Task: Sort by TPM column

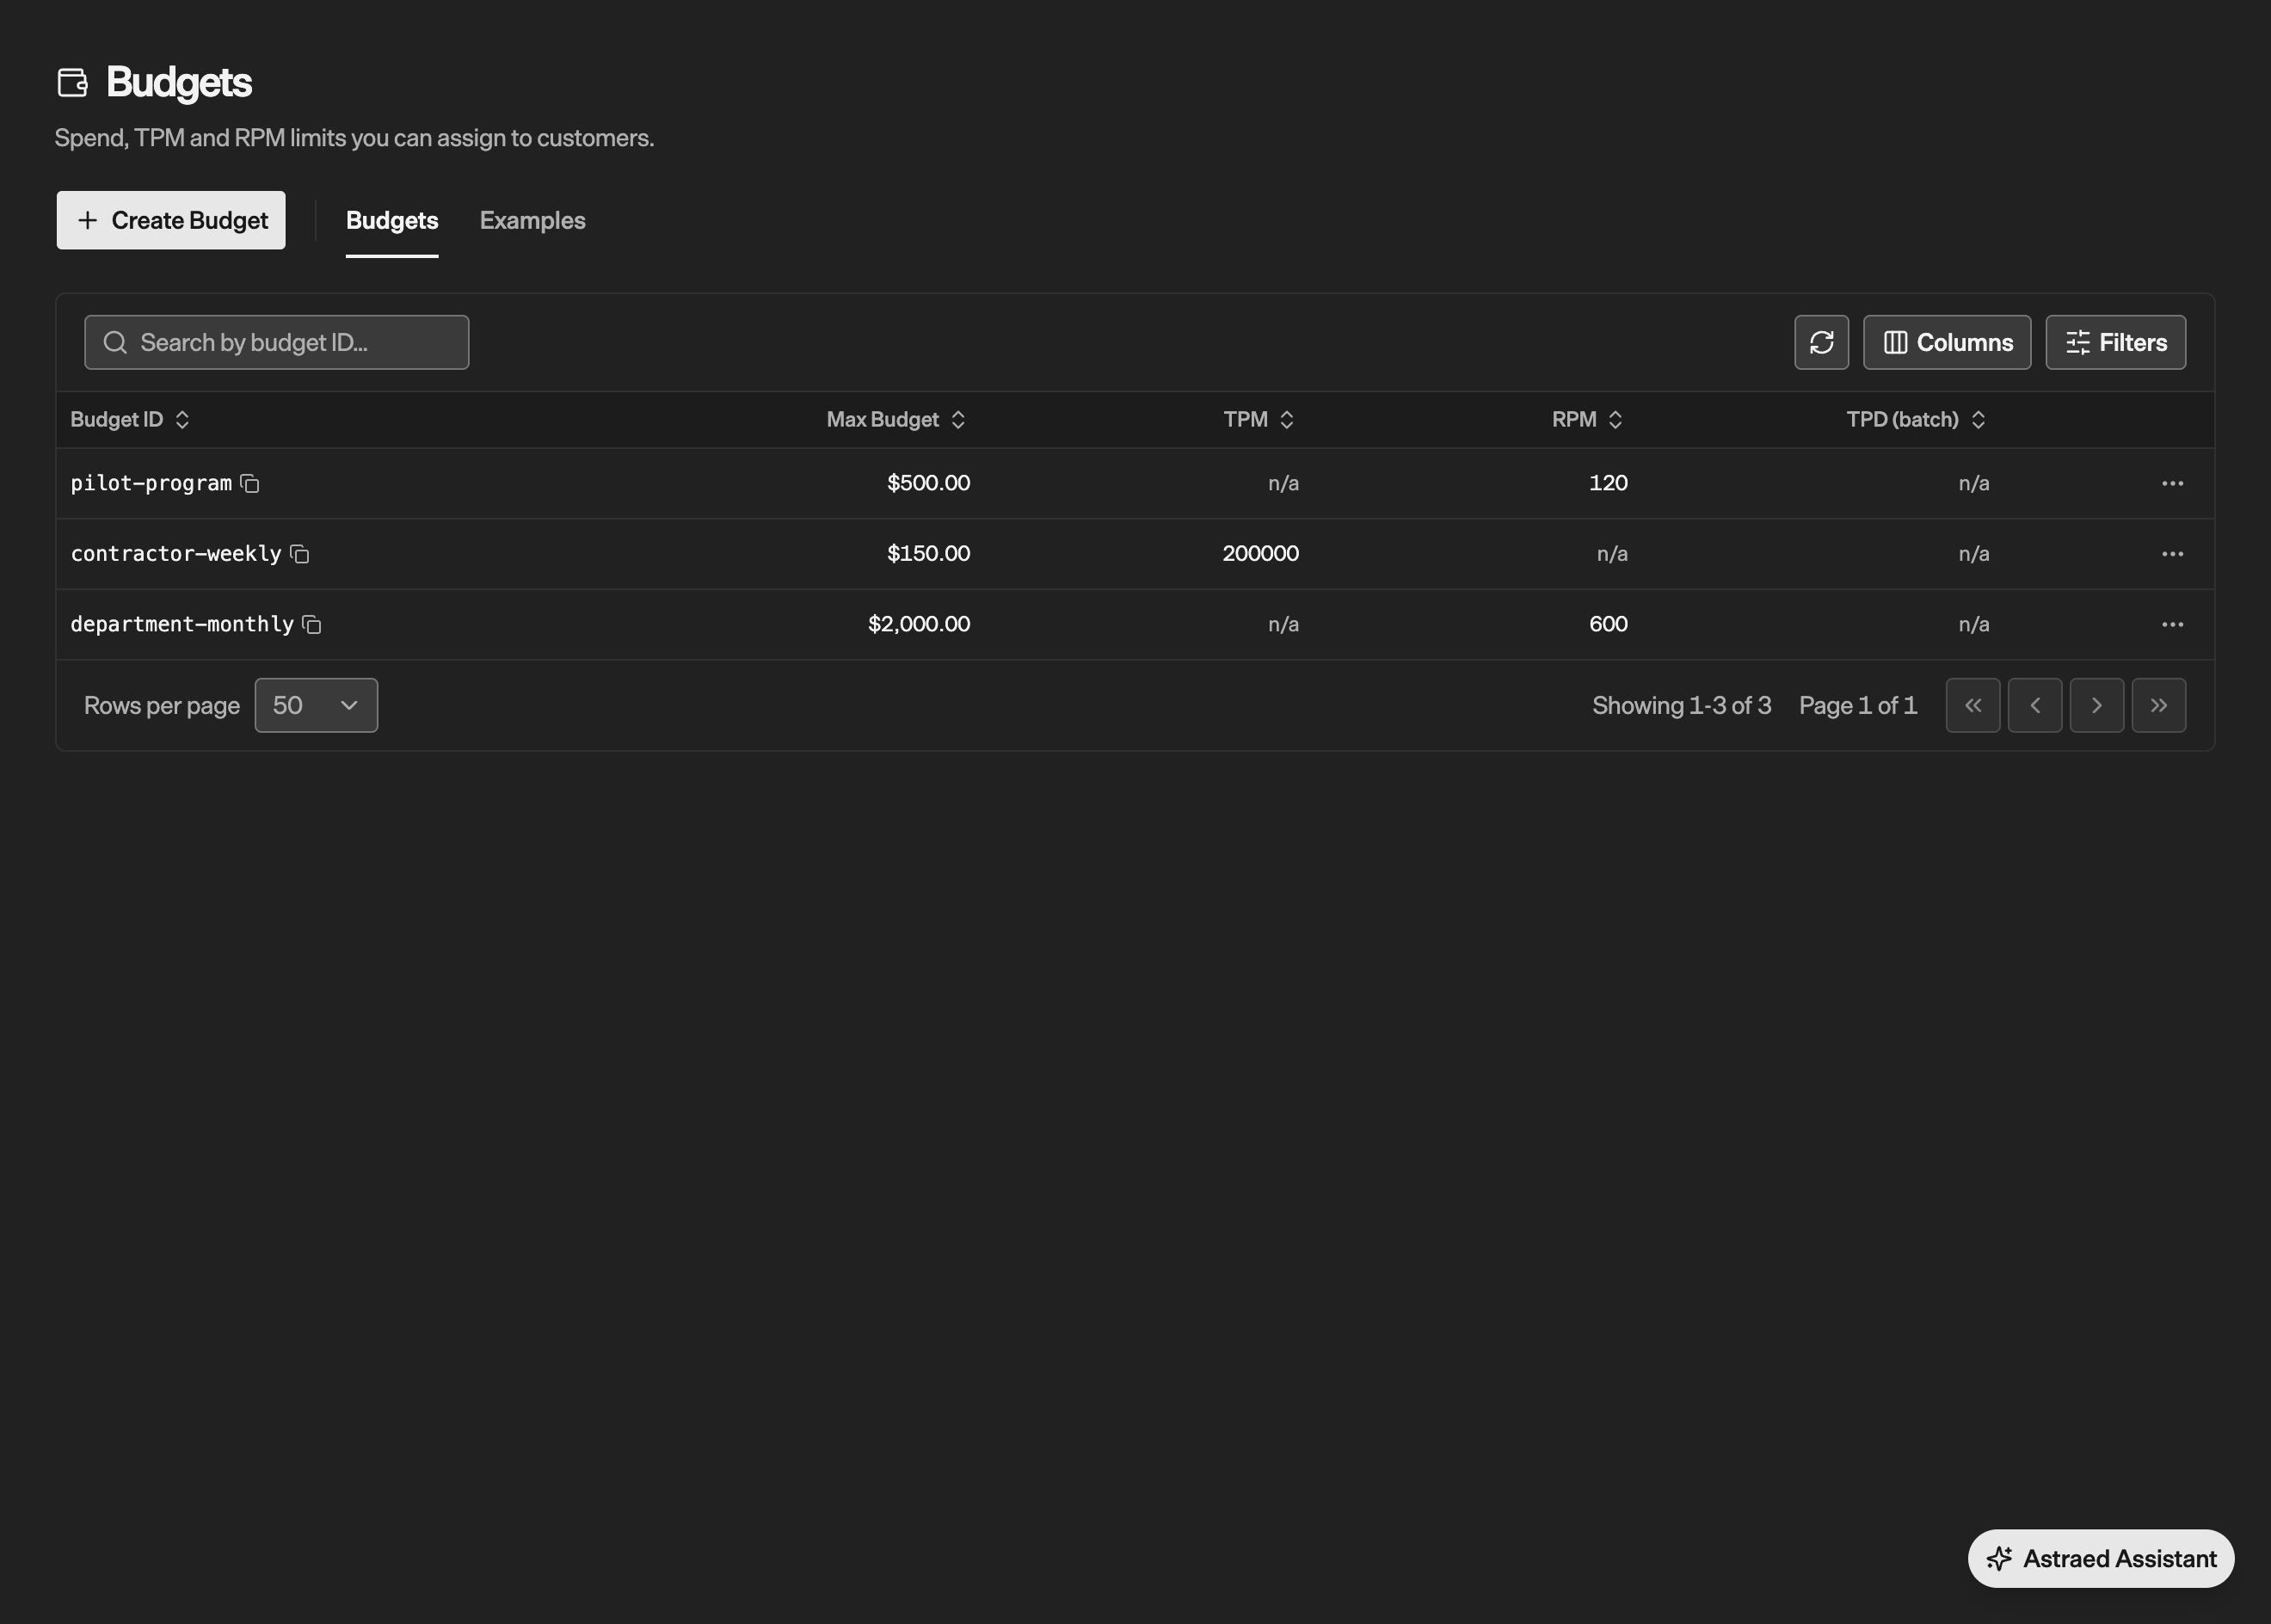Action: (1260, 419)
